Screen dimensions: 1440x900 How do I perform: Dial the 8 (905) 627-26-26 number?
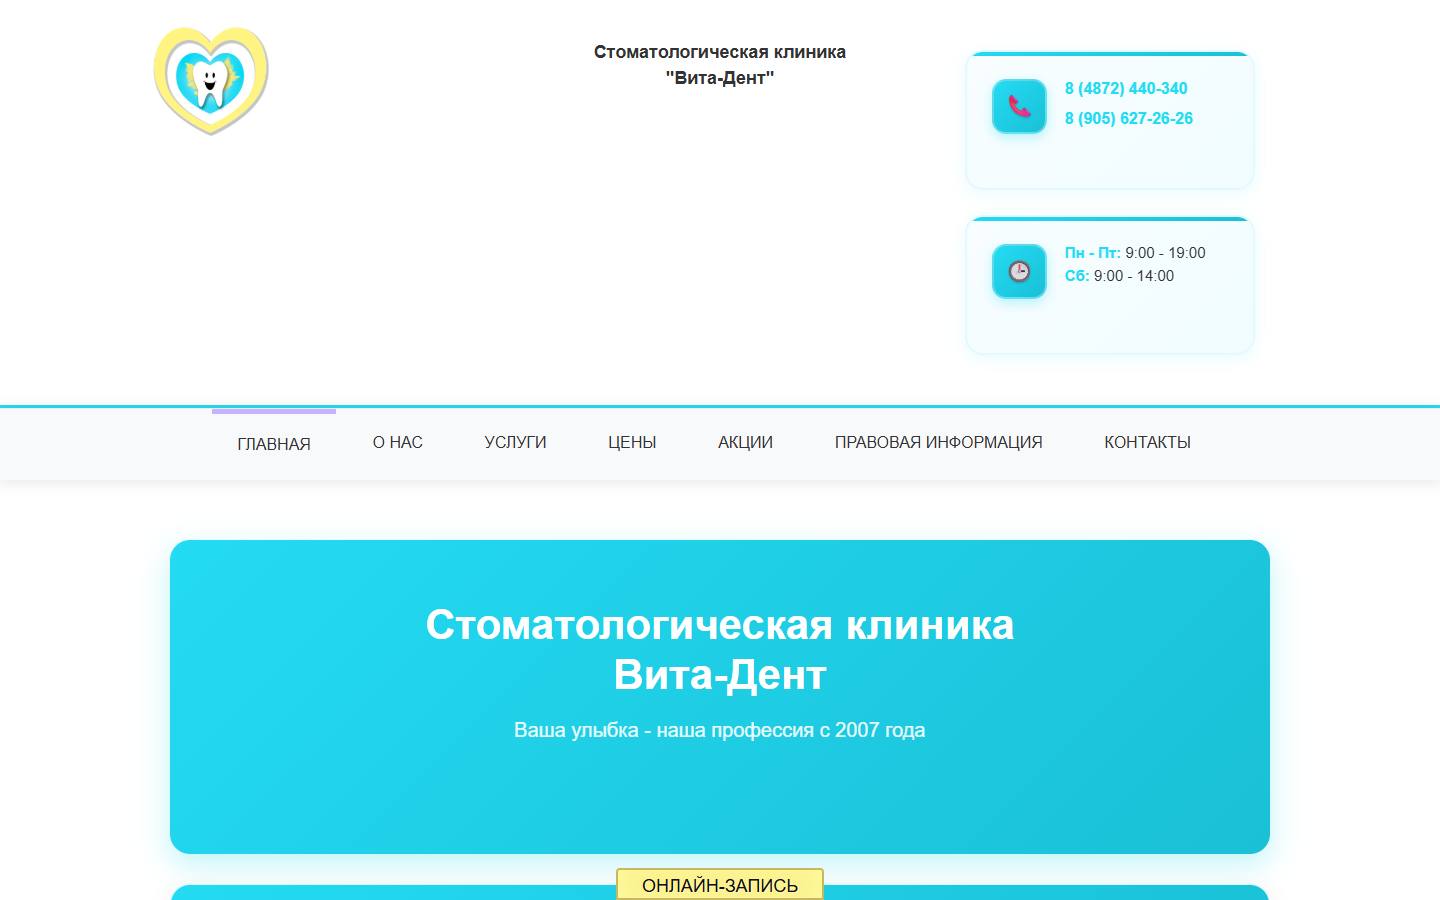pyautogui.click(x=1129, y=118)
